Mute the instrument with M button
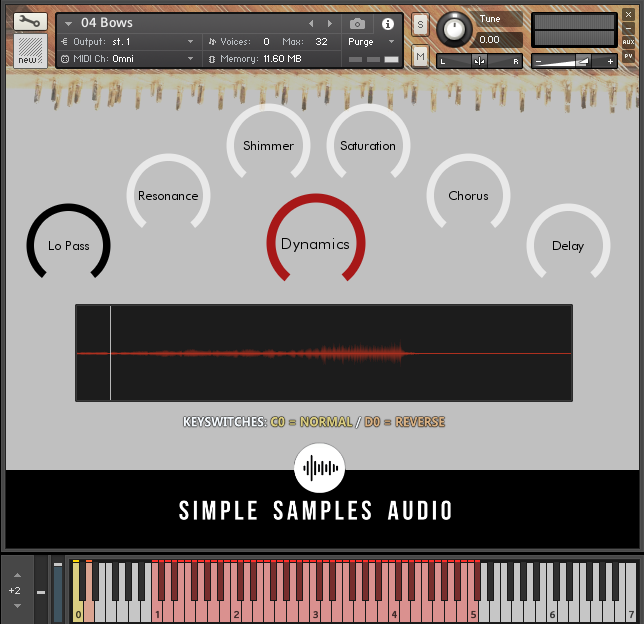This screenshot has height=624, width=644. (x=420, y=56)
